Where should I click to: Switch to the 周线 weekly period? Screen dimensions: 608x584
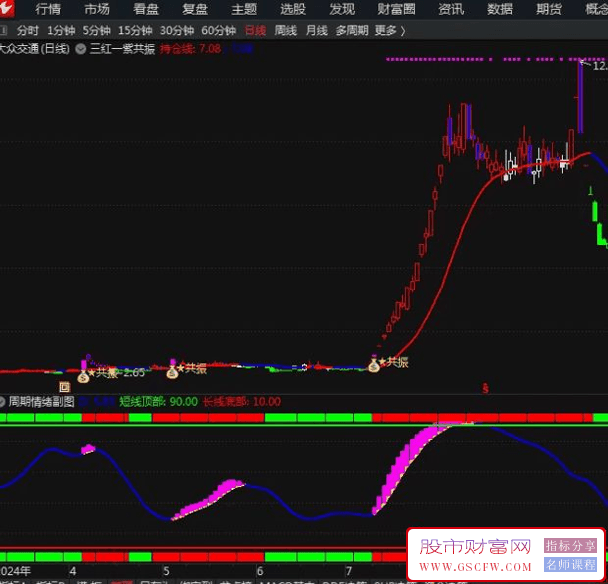[x=285, y=30]
